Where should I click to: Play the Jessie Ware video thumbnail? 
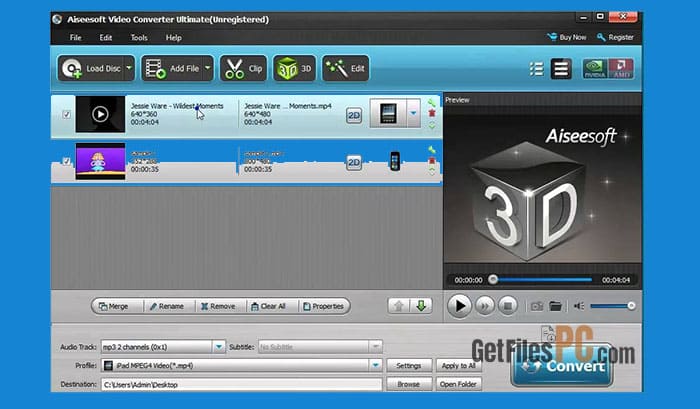click(x=100, y=114)
